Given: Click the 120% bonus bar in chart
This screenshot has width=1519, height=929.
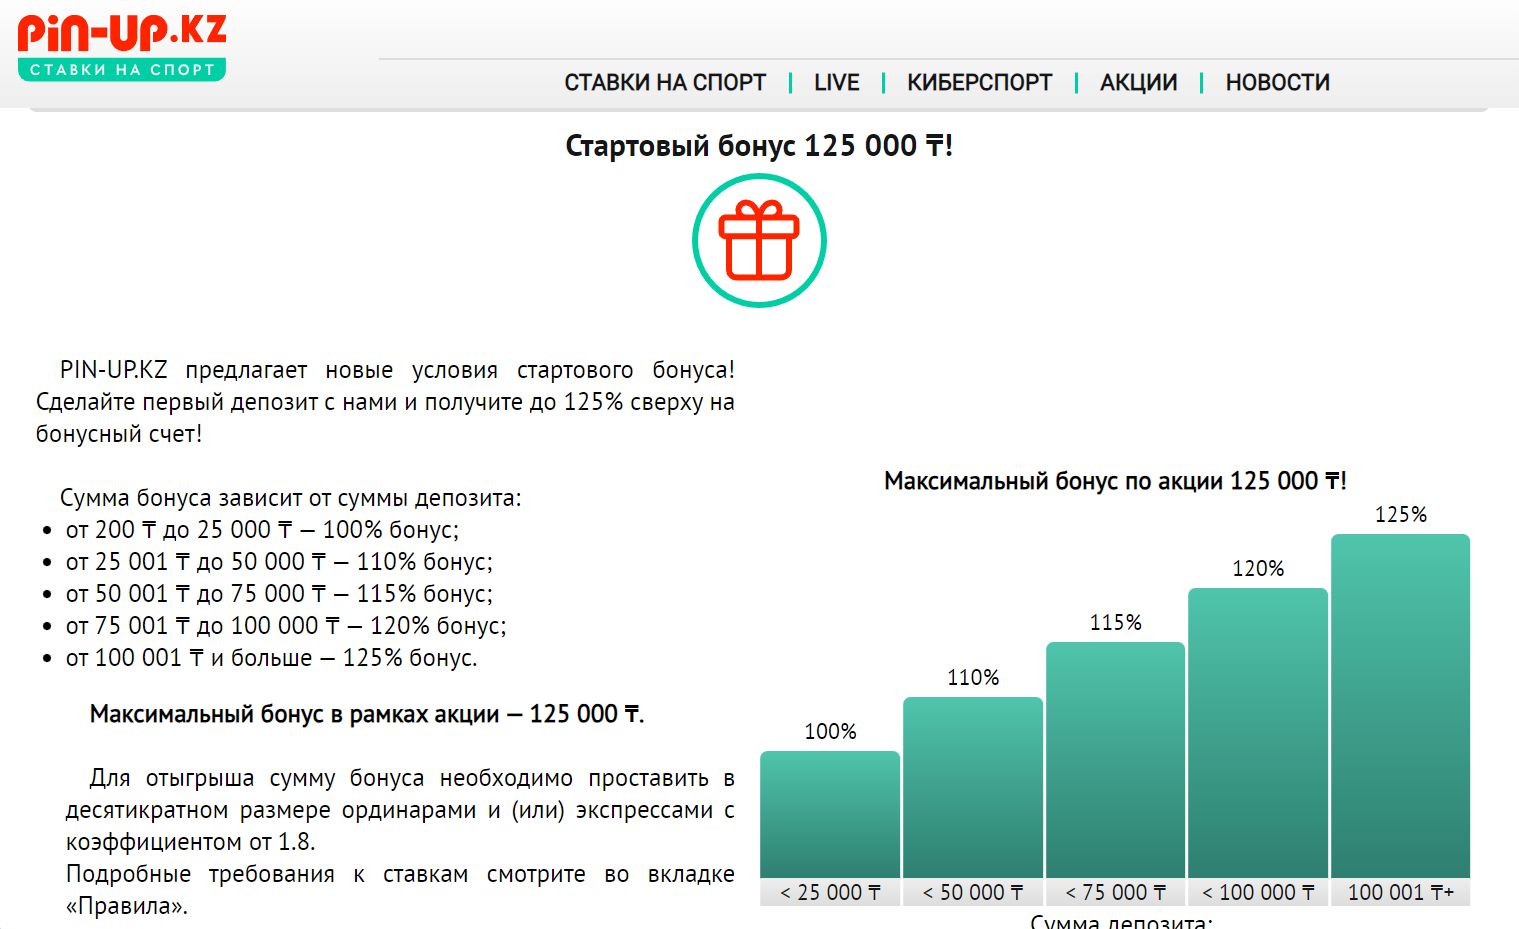Looking at the screenshot, I should coord(1258,733).
